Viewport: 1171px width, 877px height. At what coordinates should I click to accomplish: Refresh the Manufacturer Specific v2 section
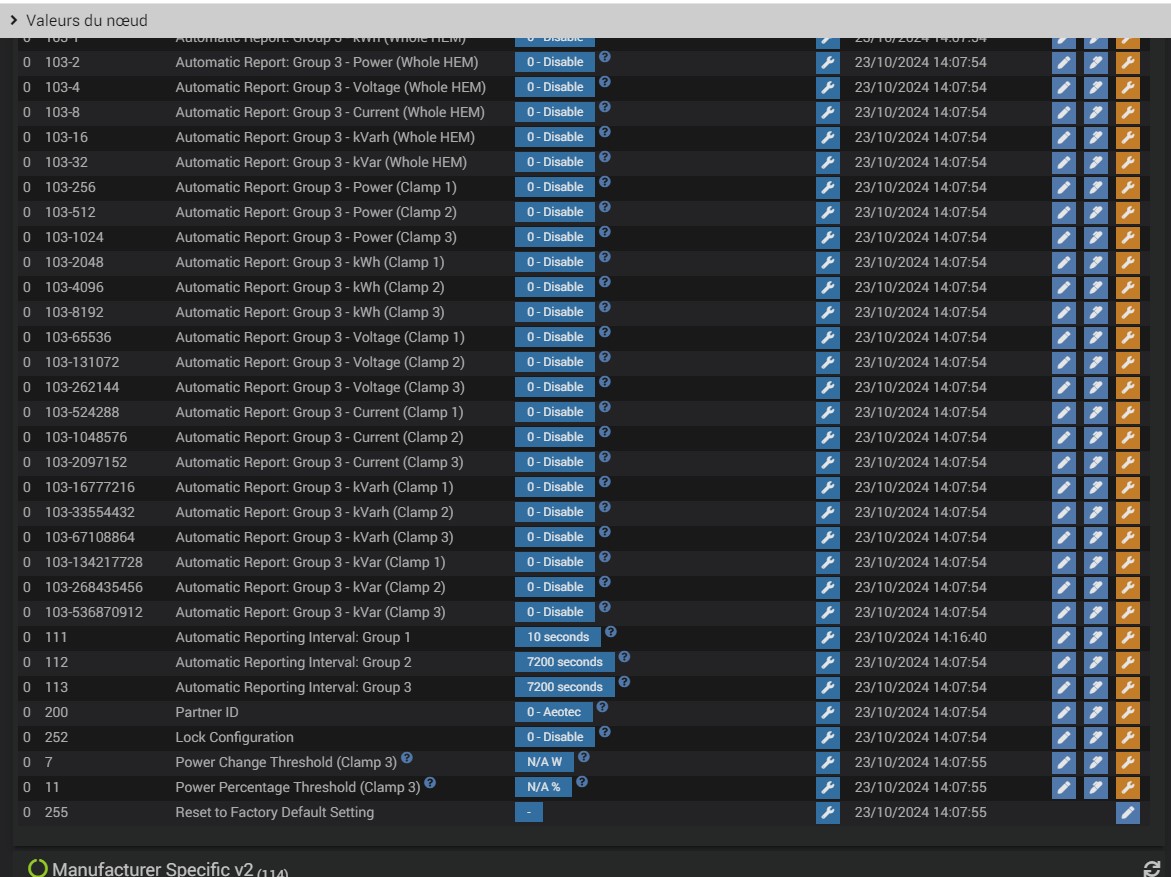[x=1151, y=868]
